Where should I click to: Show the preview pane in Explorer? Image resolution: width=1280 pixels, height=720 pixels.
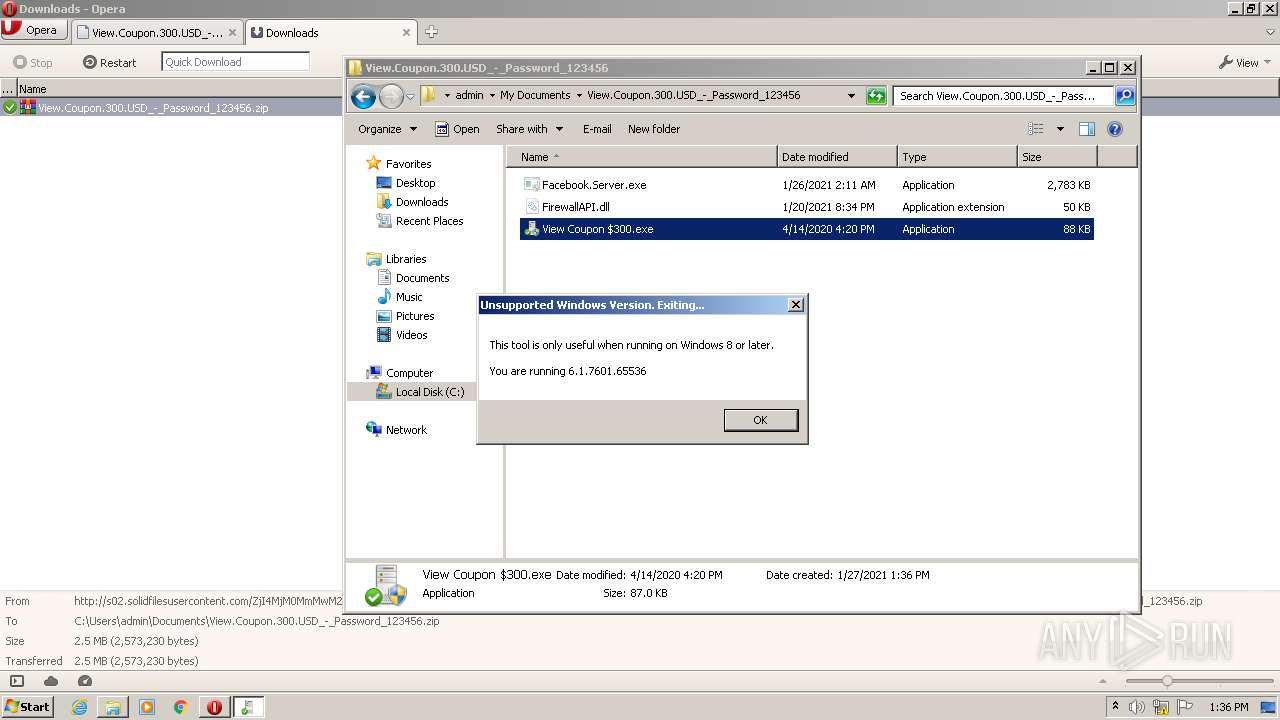pyautogui.click(x=1087, y=129)
